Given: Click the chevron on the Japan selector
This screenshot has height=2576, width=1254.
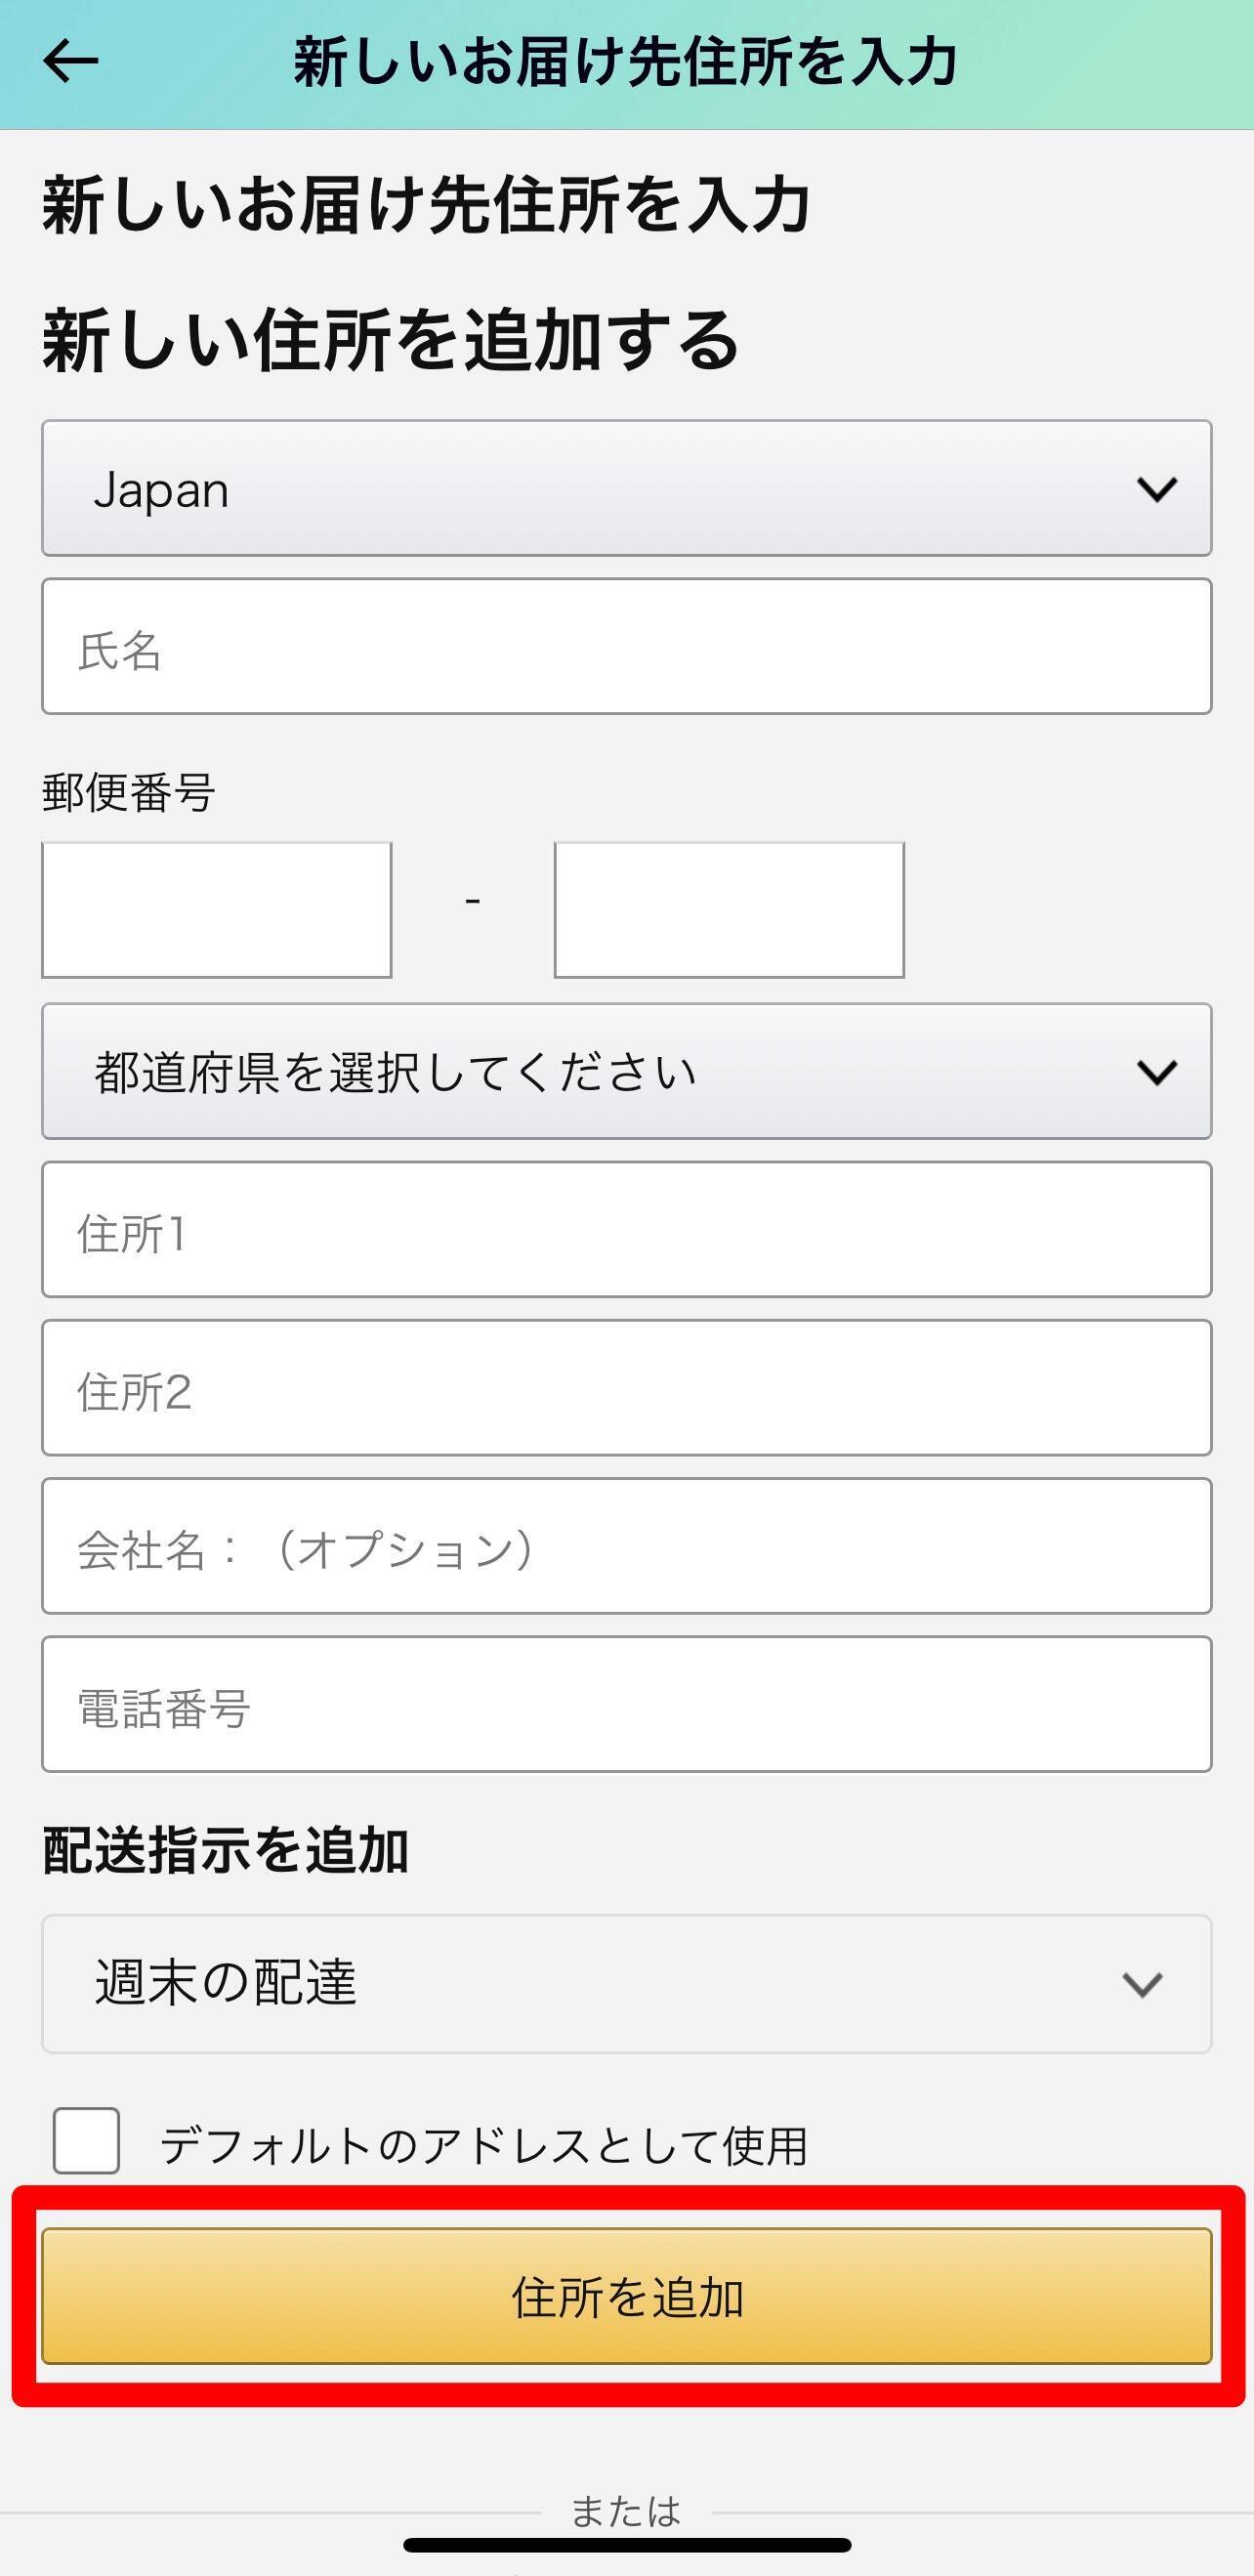Looking at the screenshot, I should click(1156, 489).
